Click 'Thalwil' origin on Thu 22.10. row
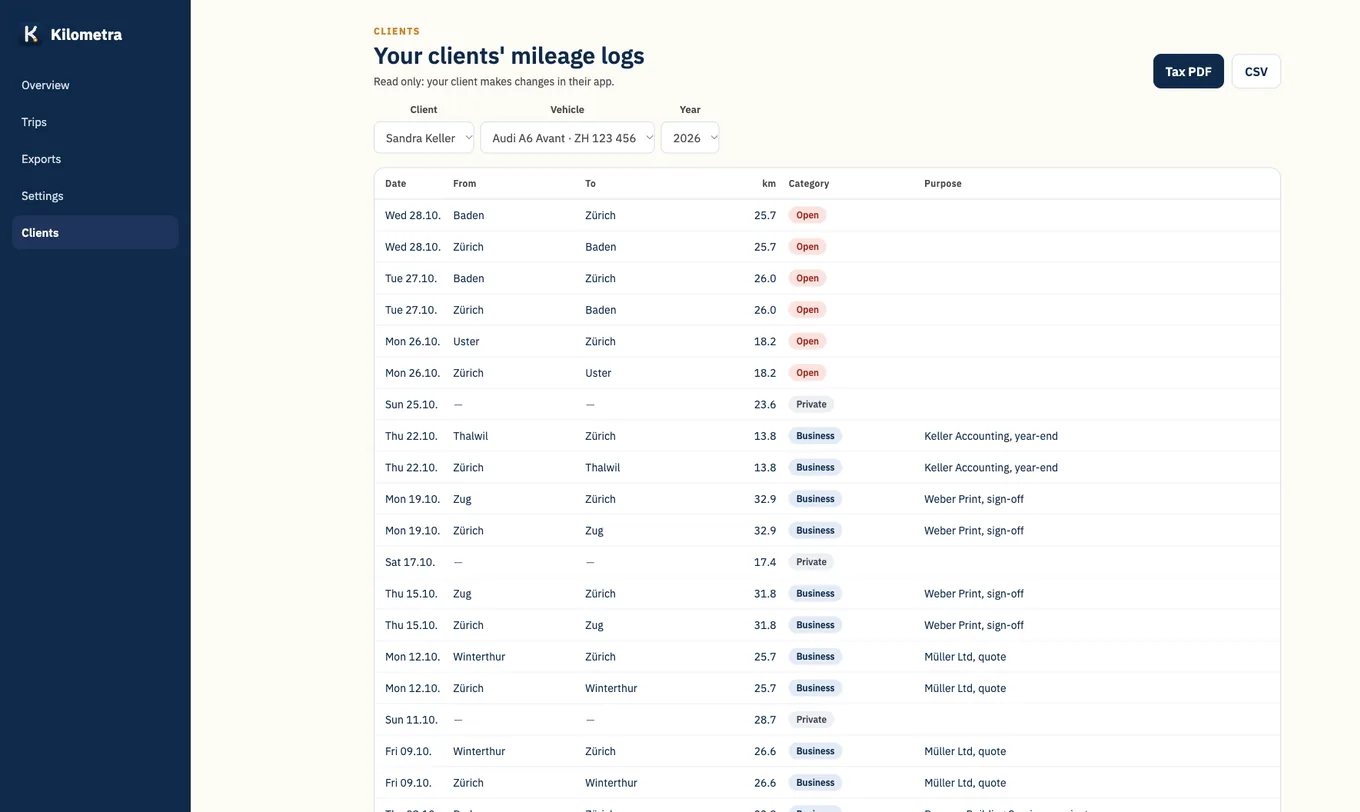 [470, 436]
